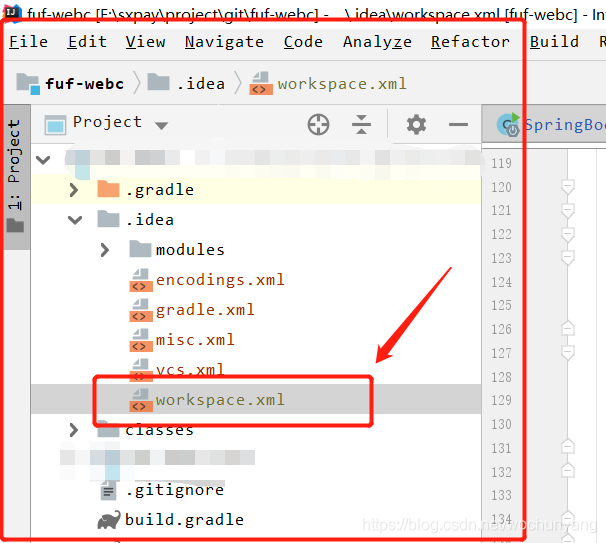
Task: Click the encodings.xml file icon
Action: pos(140,280)
